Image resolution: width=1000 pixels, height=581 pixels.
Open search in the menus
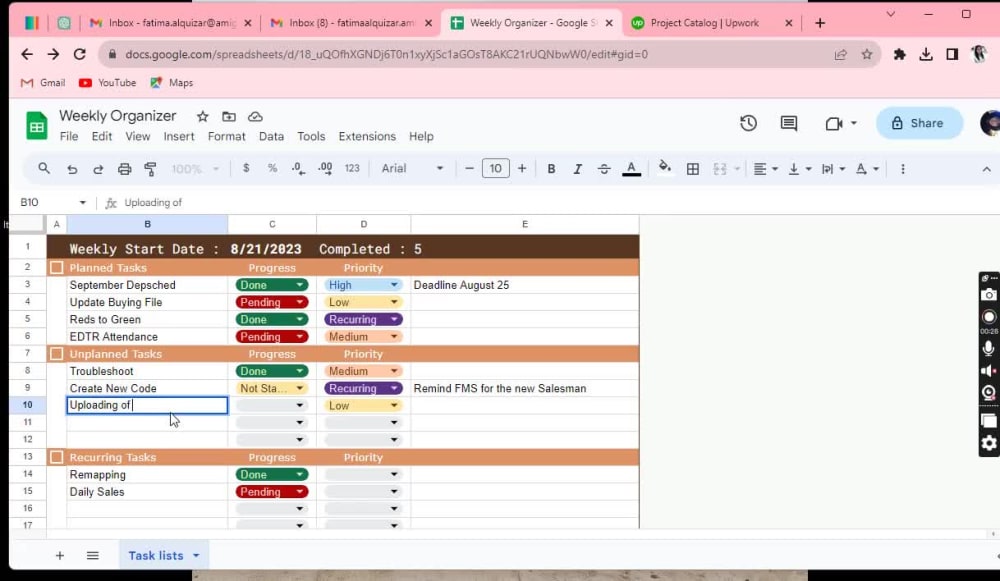click(x=44, y=168)
